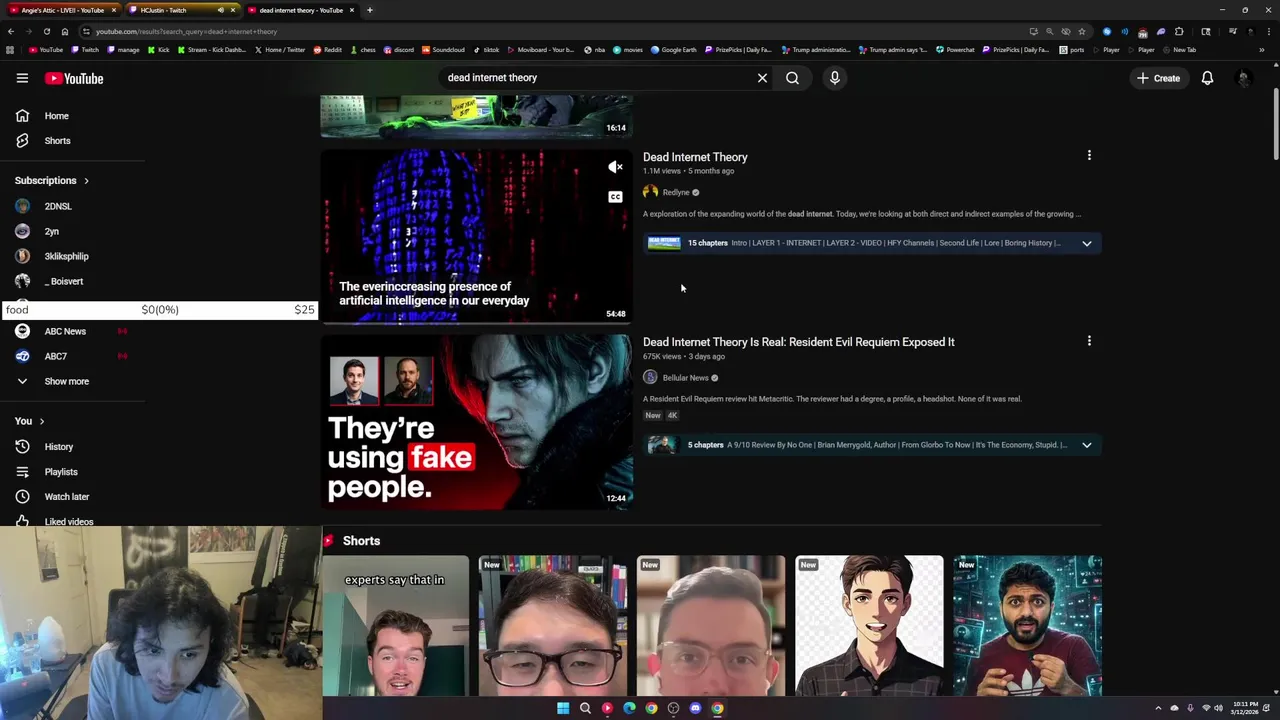Screen dimensions: 1280x720
Task: Click the Resident Evil Requiem Exposed title
Action: click(798, 342)
